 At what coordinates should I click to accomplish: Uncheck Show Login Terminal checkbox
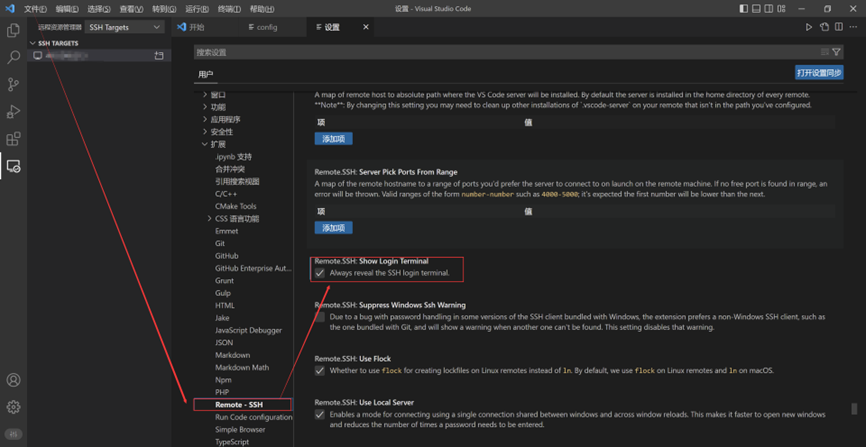click(320, 273)
